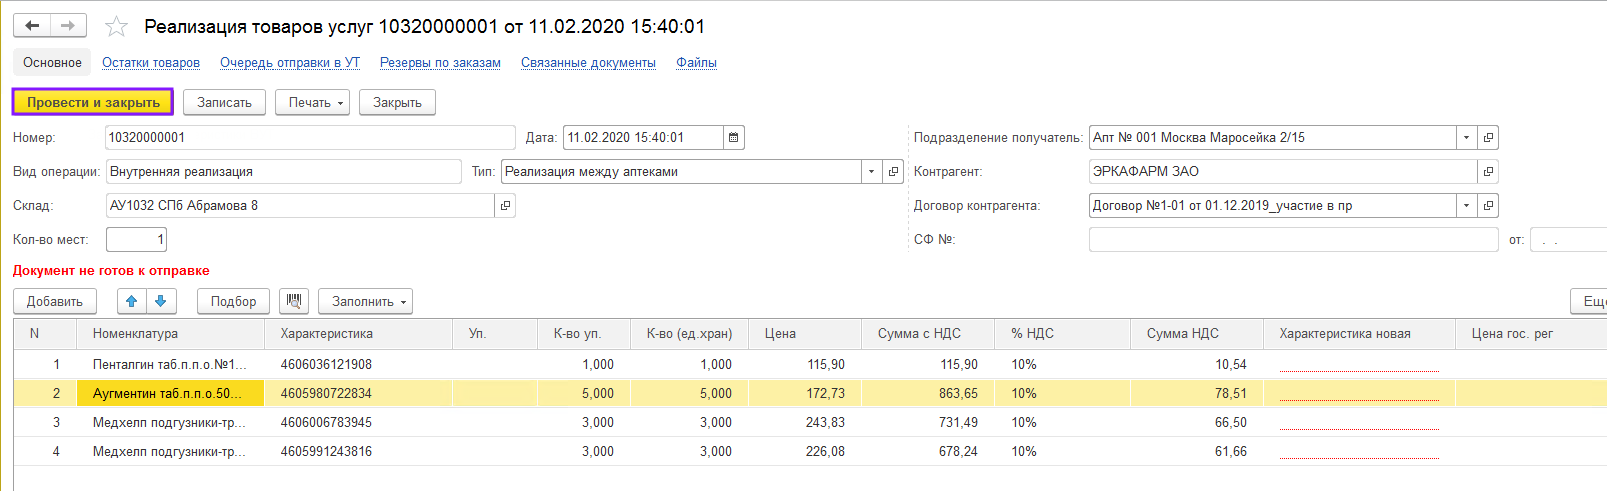Move row down with blue arrow
1607x491 pixels.
(161, 301)
